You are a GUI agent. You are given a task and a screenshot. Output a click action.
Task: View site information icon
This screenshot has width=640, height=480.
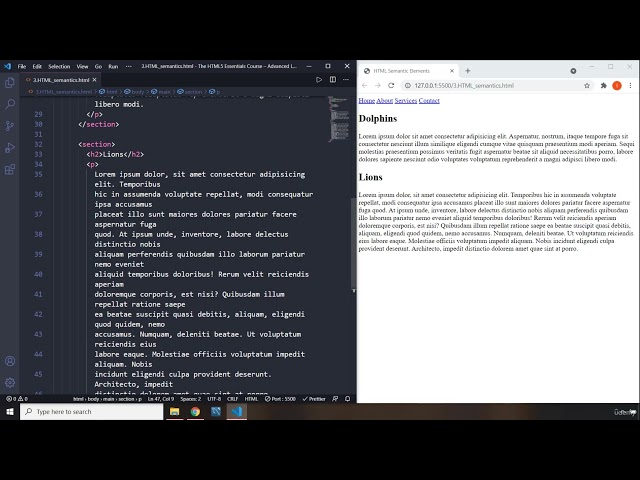coord(407,86)
